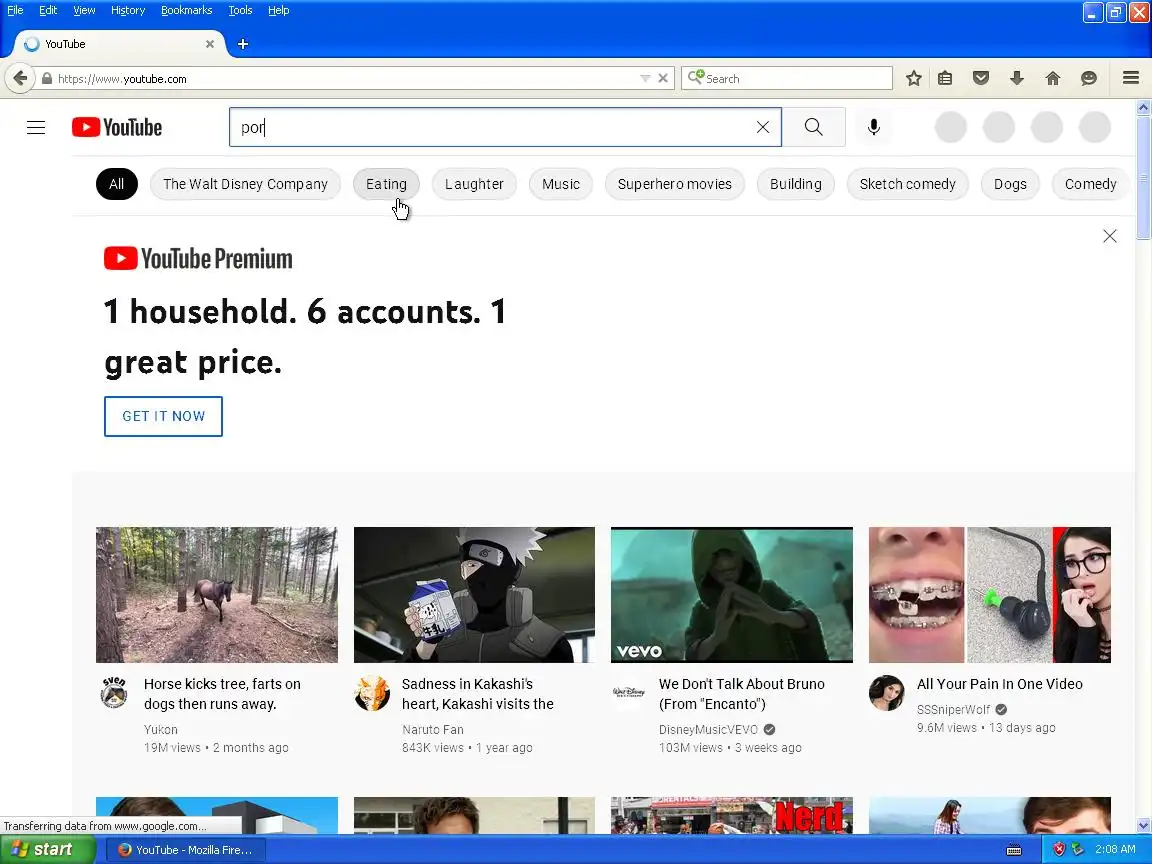Clear the YouTube search text with X
This screenshot has height=864, width=1152.
point(763,127)
